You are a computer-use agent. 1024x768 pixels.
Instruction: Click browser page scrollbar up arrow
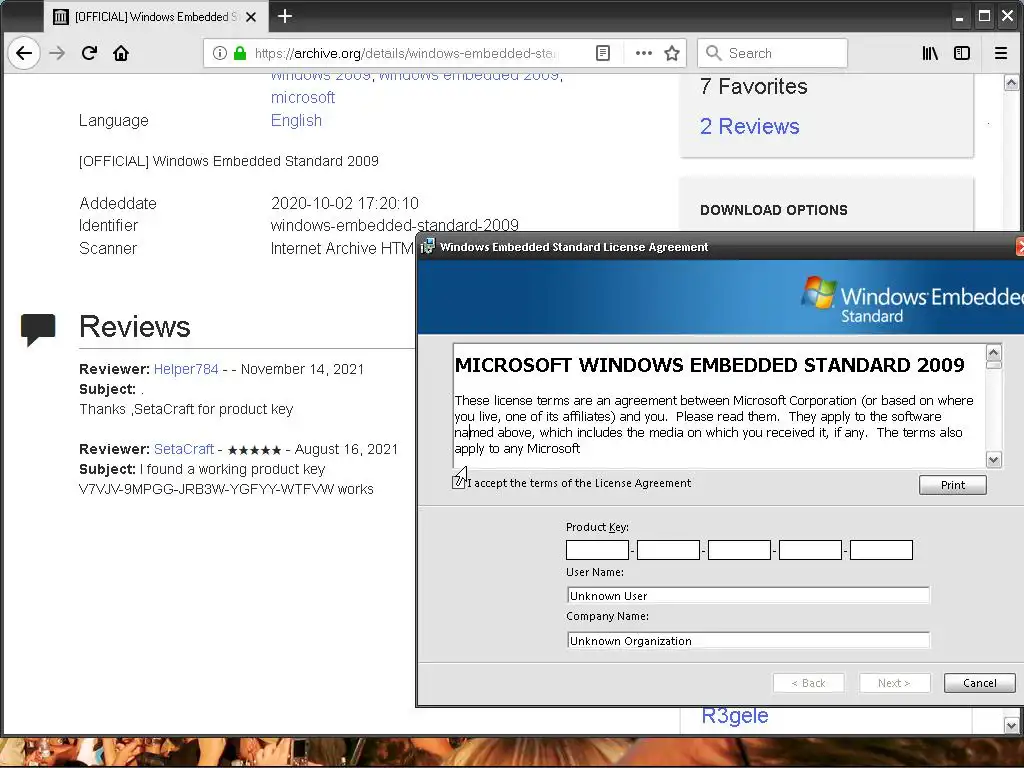point(1011,83)
